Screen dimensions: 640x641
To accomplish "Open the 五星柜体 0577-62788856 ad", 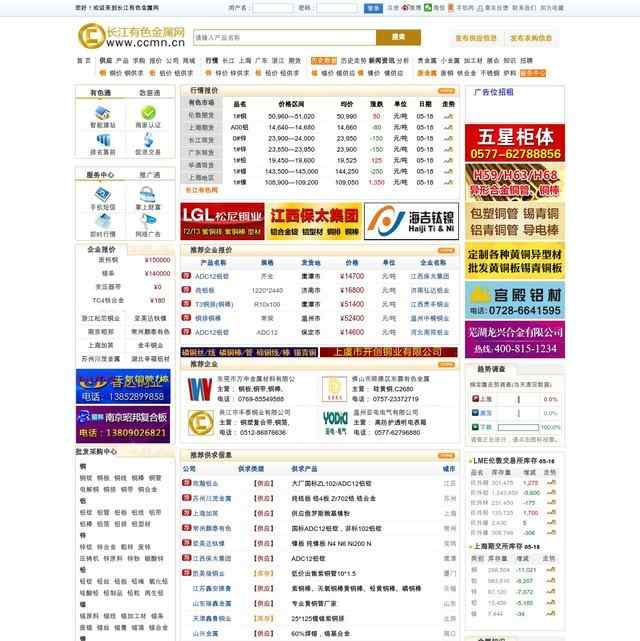I will [515, 143].
